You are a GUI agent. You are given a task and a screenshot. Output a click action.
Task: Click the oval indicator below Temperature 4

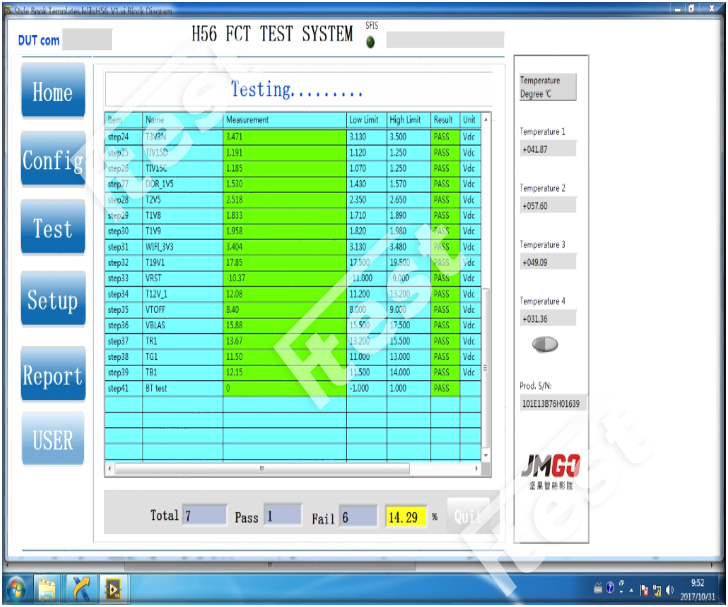[544, 345]
